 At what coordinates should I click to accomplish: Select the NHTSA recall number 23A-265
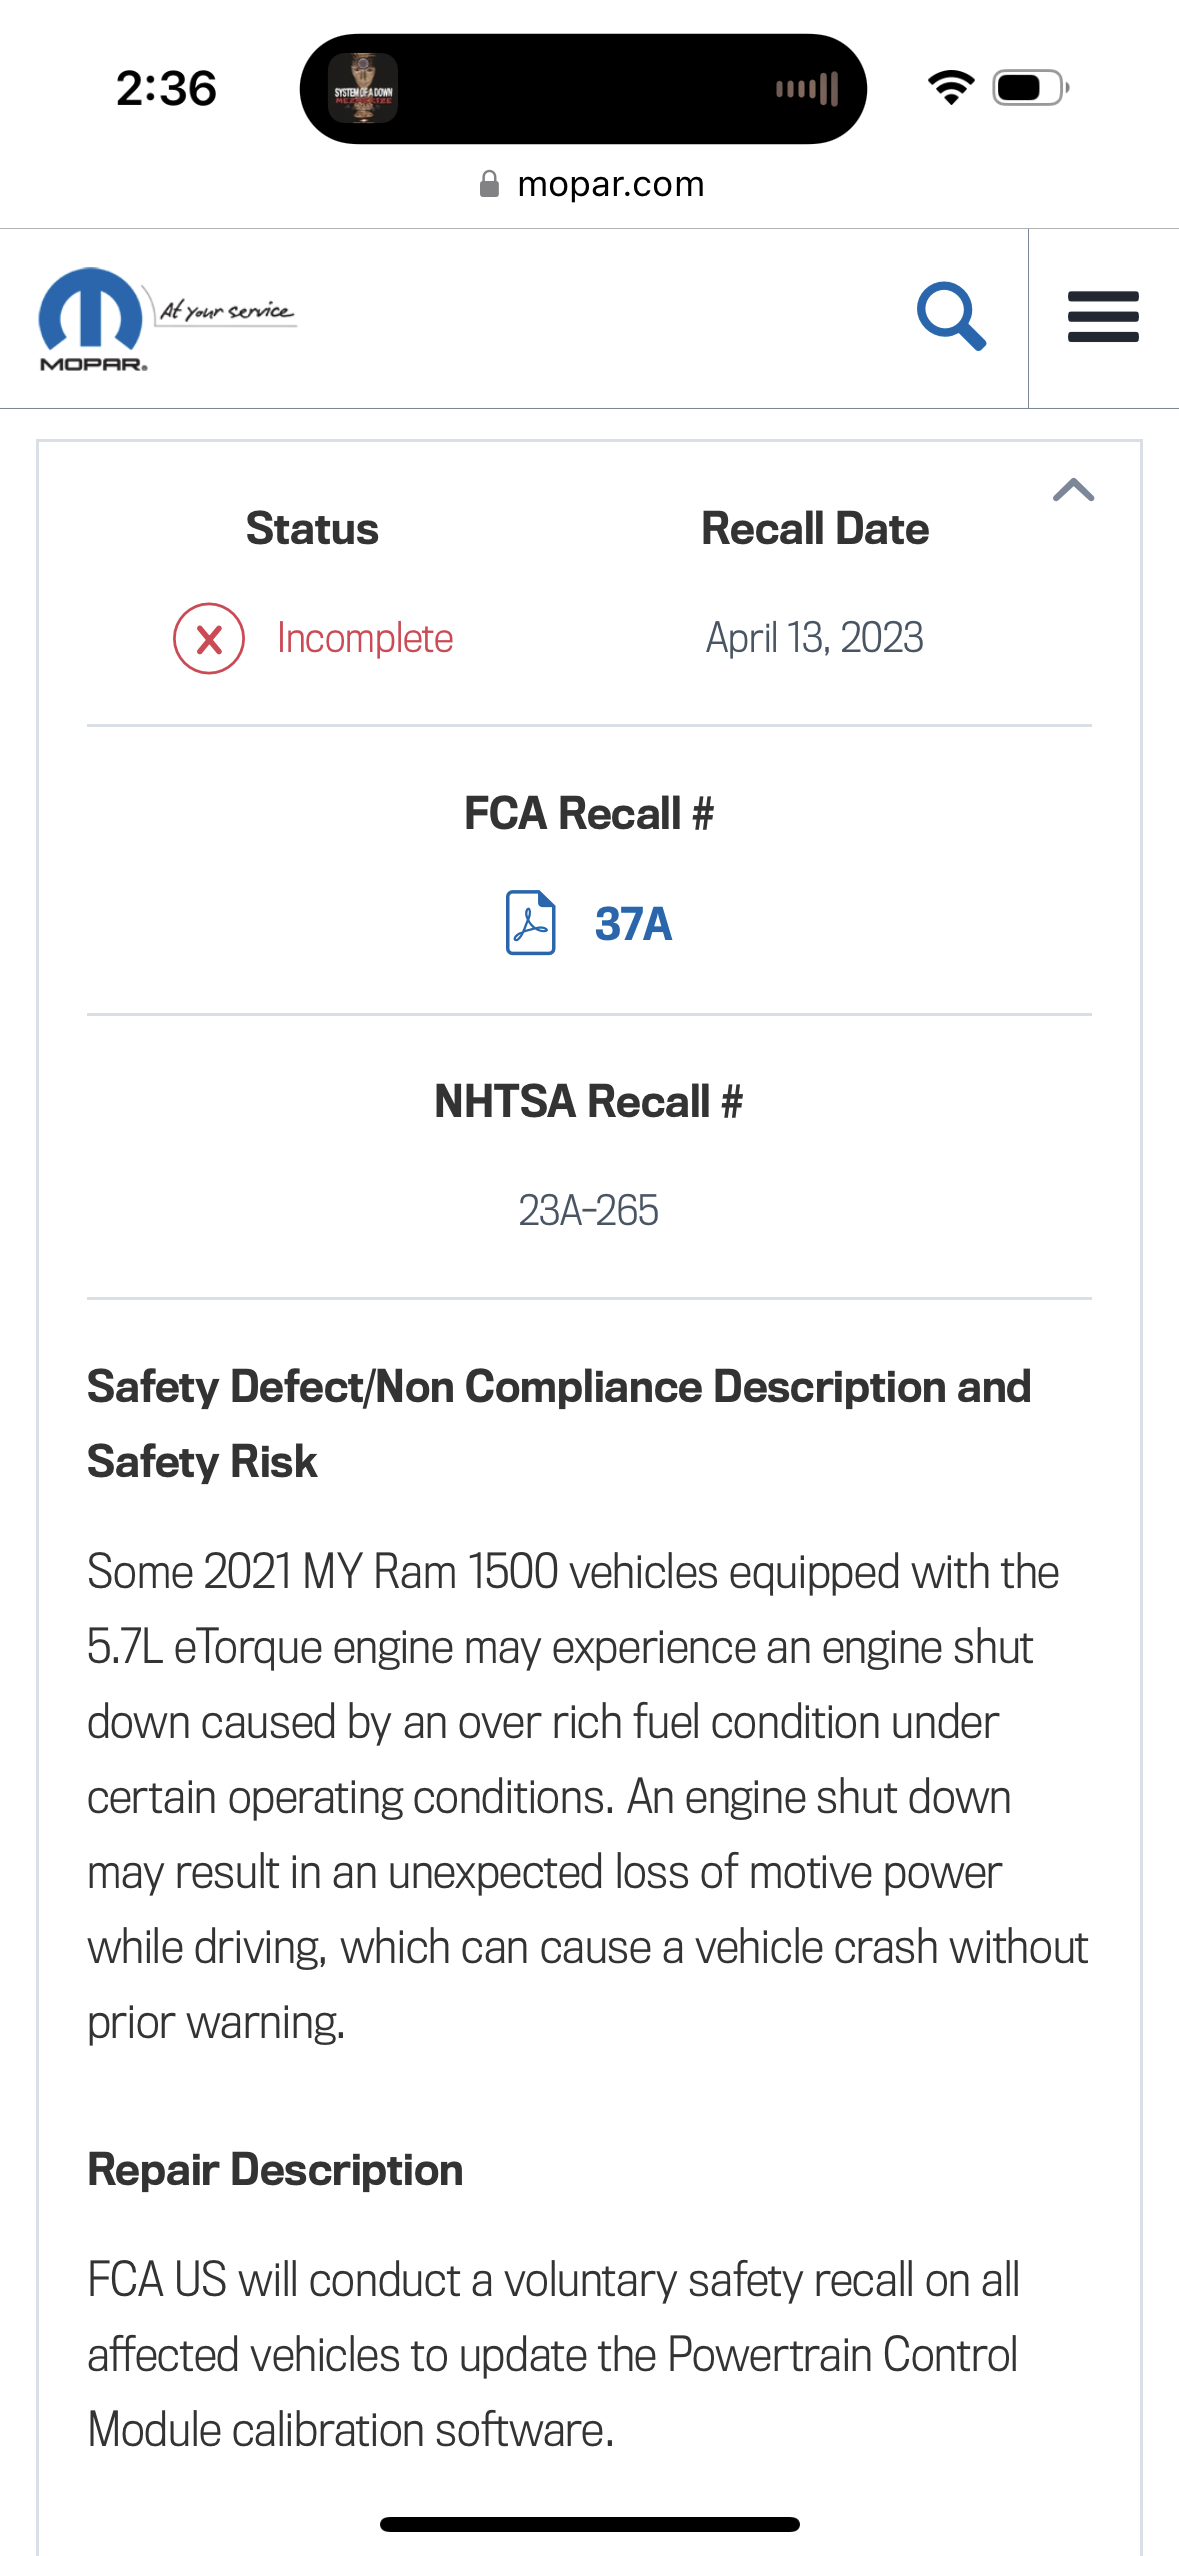pos(588,1210)
